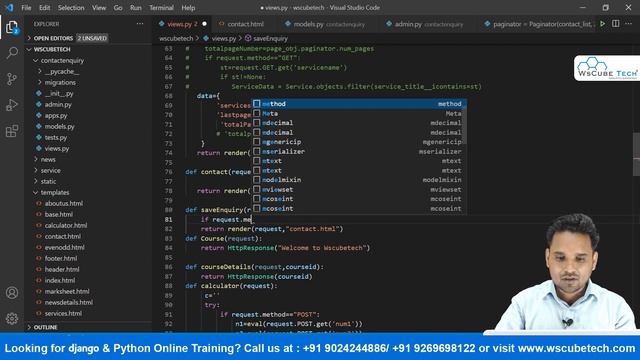Switch to the views.py editor tab
The image size is (640, 360).
point(182,24)
